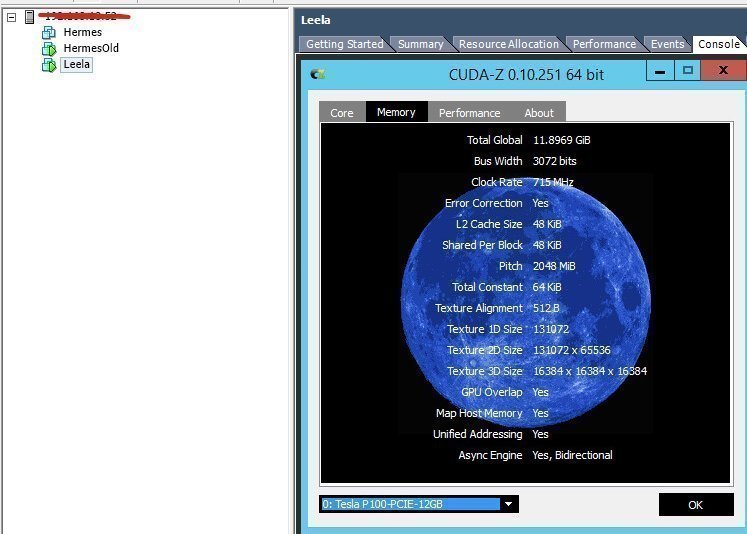Select the Tesla P100-PCIE-12GB device field
This screenshot has width=747, height=534.
(410, 504)
